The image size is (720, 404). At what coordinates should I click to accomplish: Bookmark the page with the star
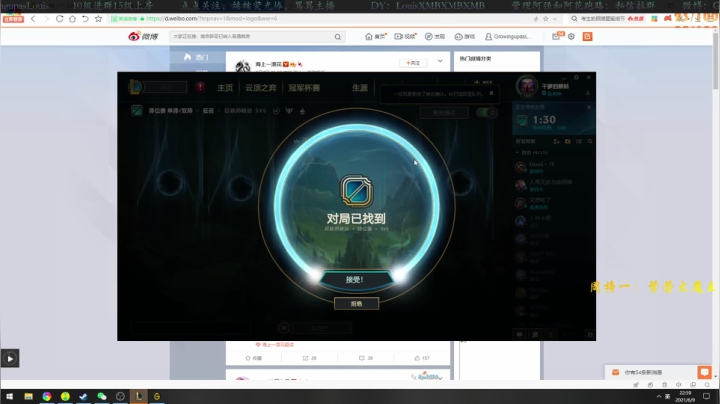pos(98,19)
